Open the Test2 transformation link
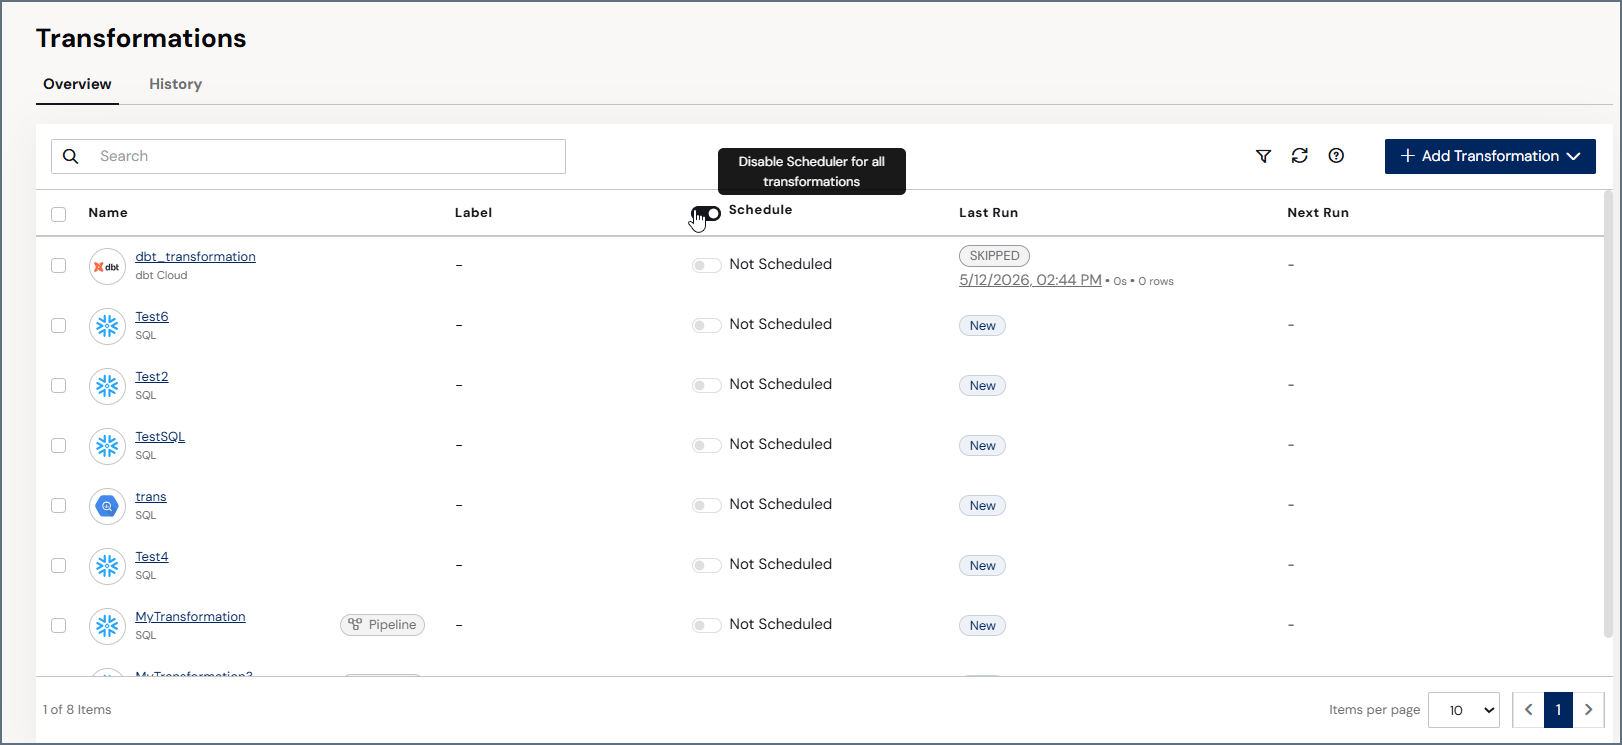 (152, 377)
